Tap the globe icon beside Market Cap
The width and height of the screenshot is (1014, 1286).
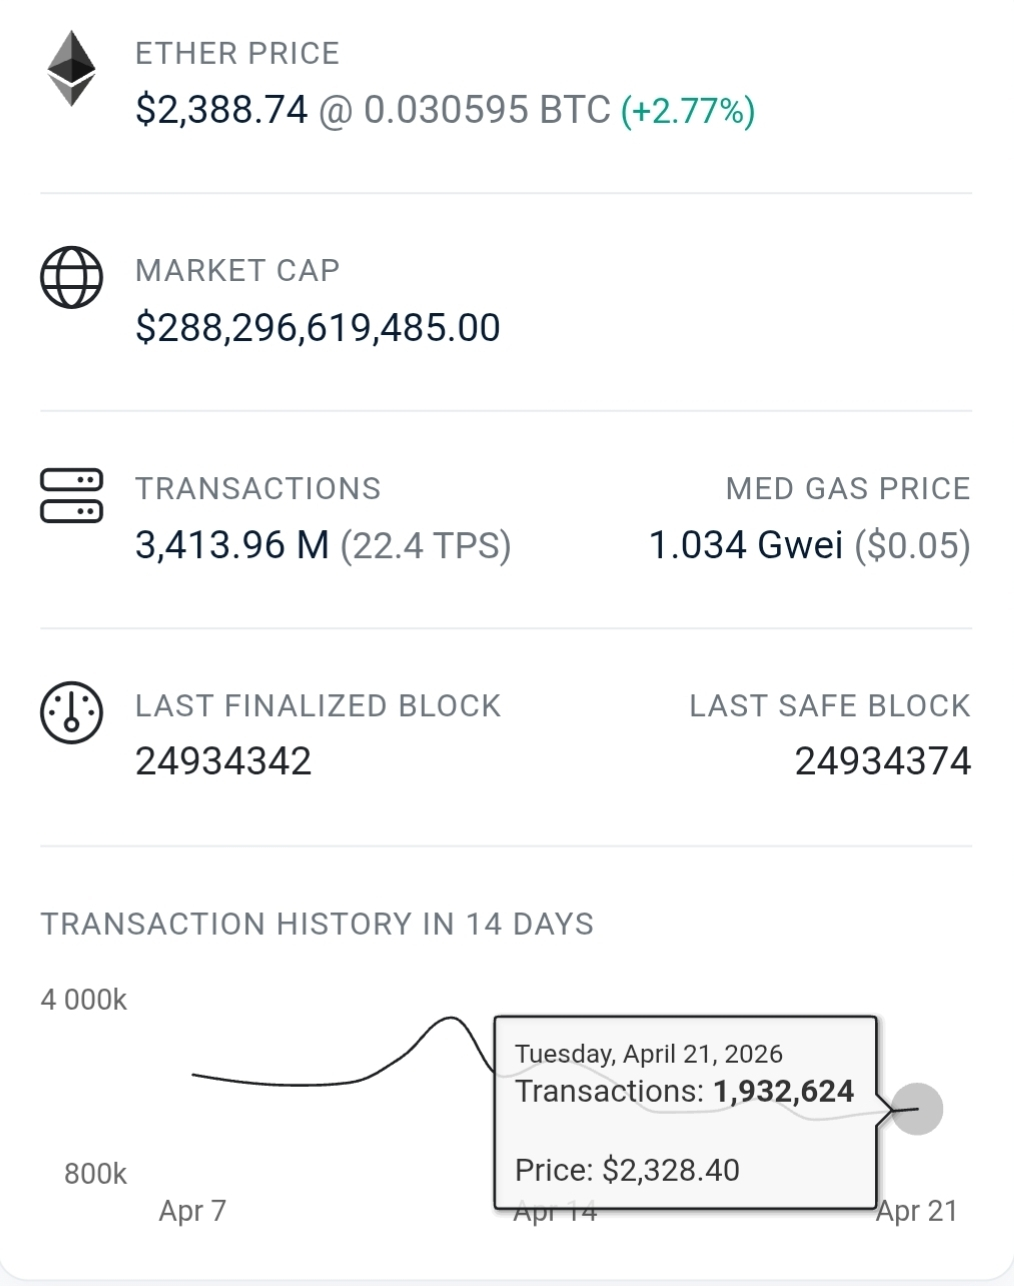71,277
